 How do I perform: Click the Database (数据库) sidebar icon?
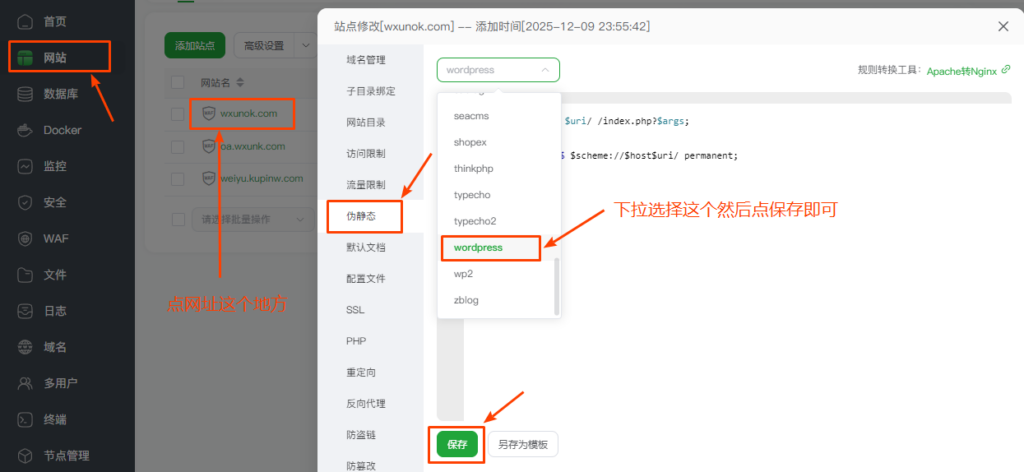tap(25, 94)
